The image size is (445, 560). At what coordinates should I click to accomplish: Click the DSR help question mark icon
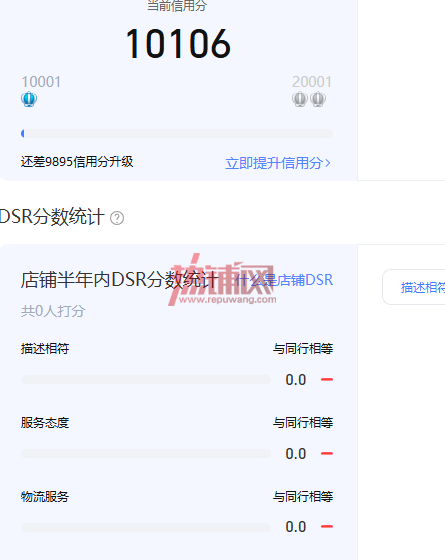(x=117, y=218)
